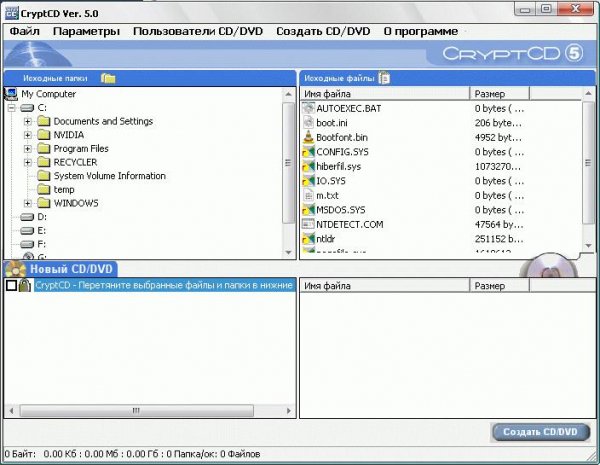Click the RECYCLER folder icon
Screen dimensions: 600x465
click(44, 162)
